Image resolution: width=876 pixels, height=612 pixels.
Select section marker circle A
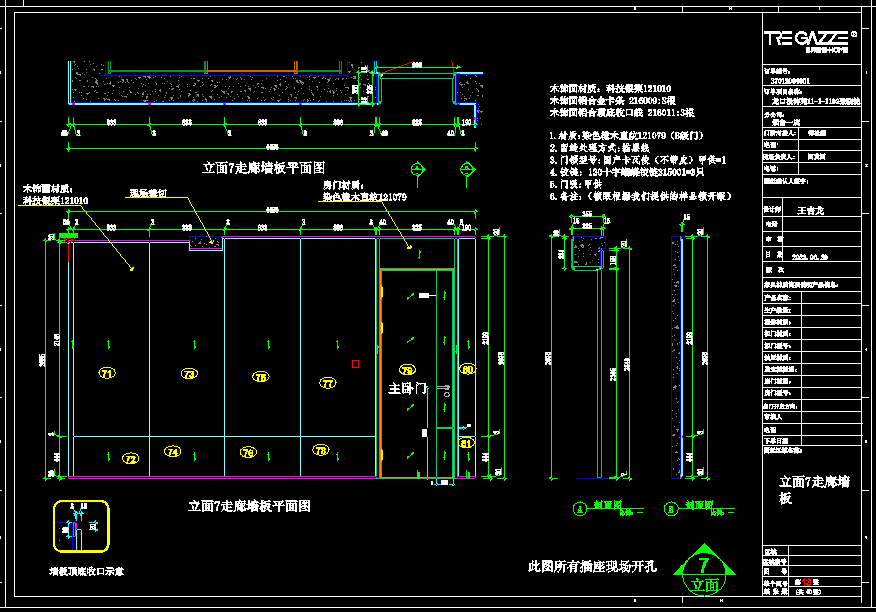(580, 509)
